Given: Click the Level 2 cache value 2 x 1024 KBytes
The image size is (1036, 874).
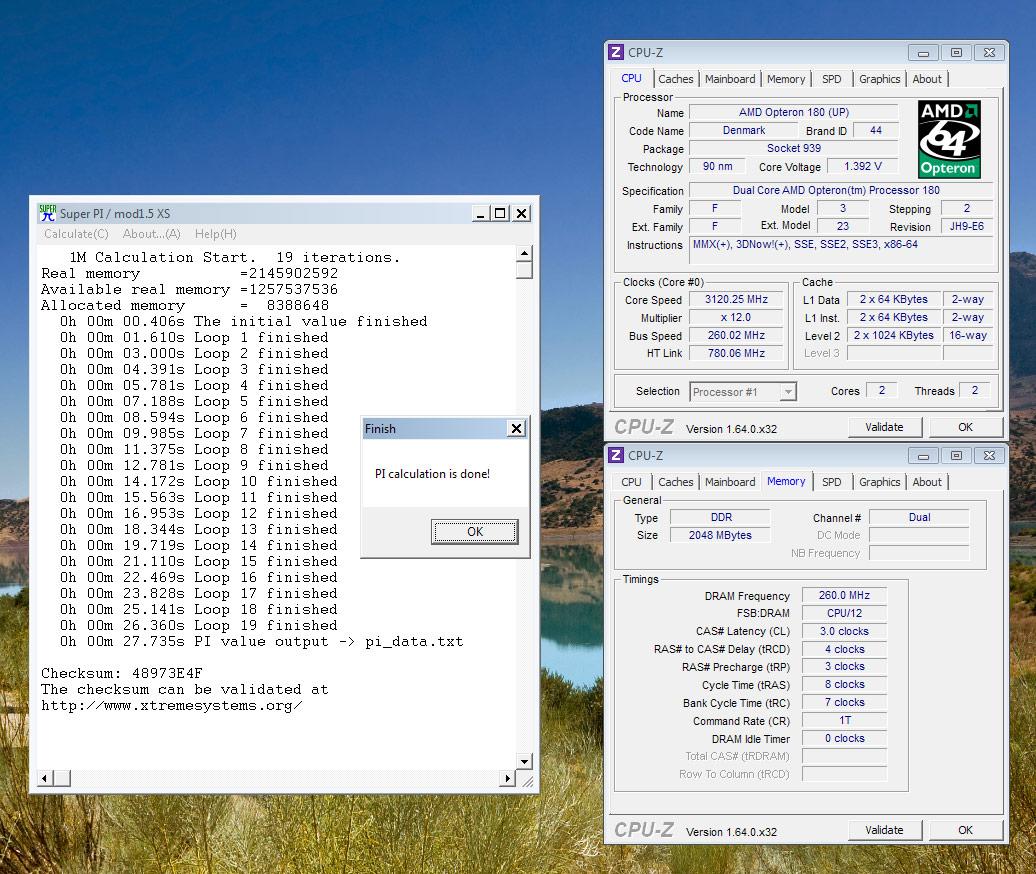Looking at the screenshot, I should pyautogui.click(x=893, y=335).
